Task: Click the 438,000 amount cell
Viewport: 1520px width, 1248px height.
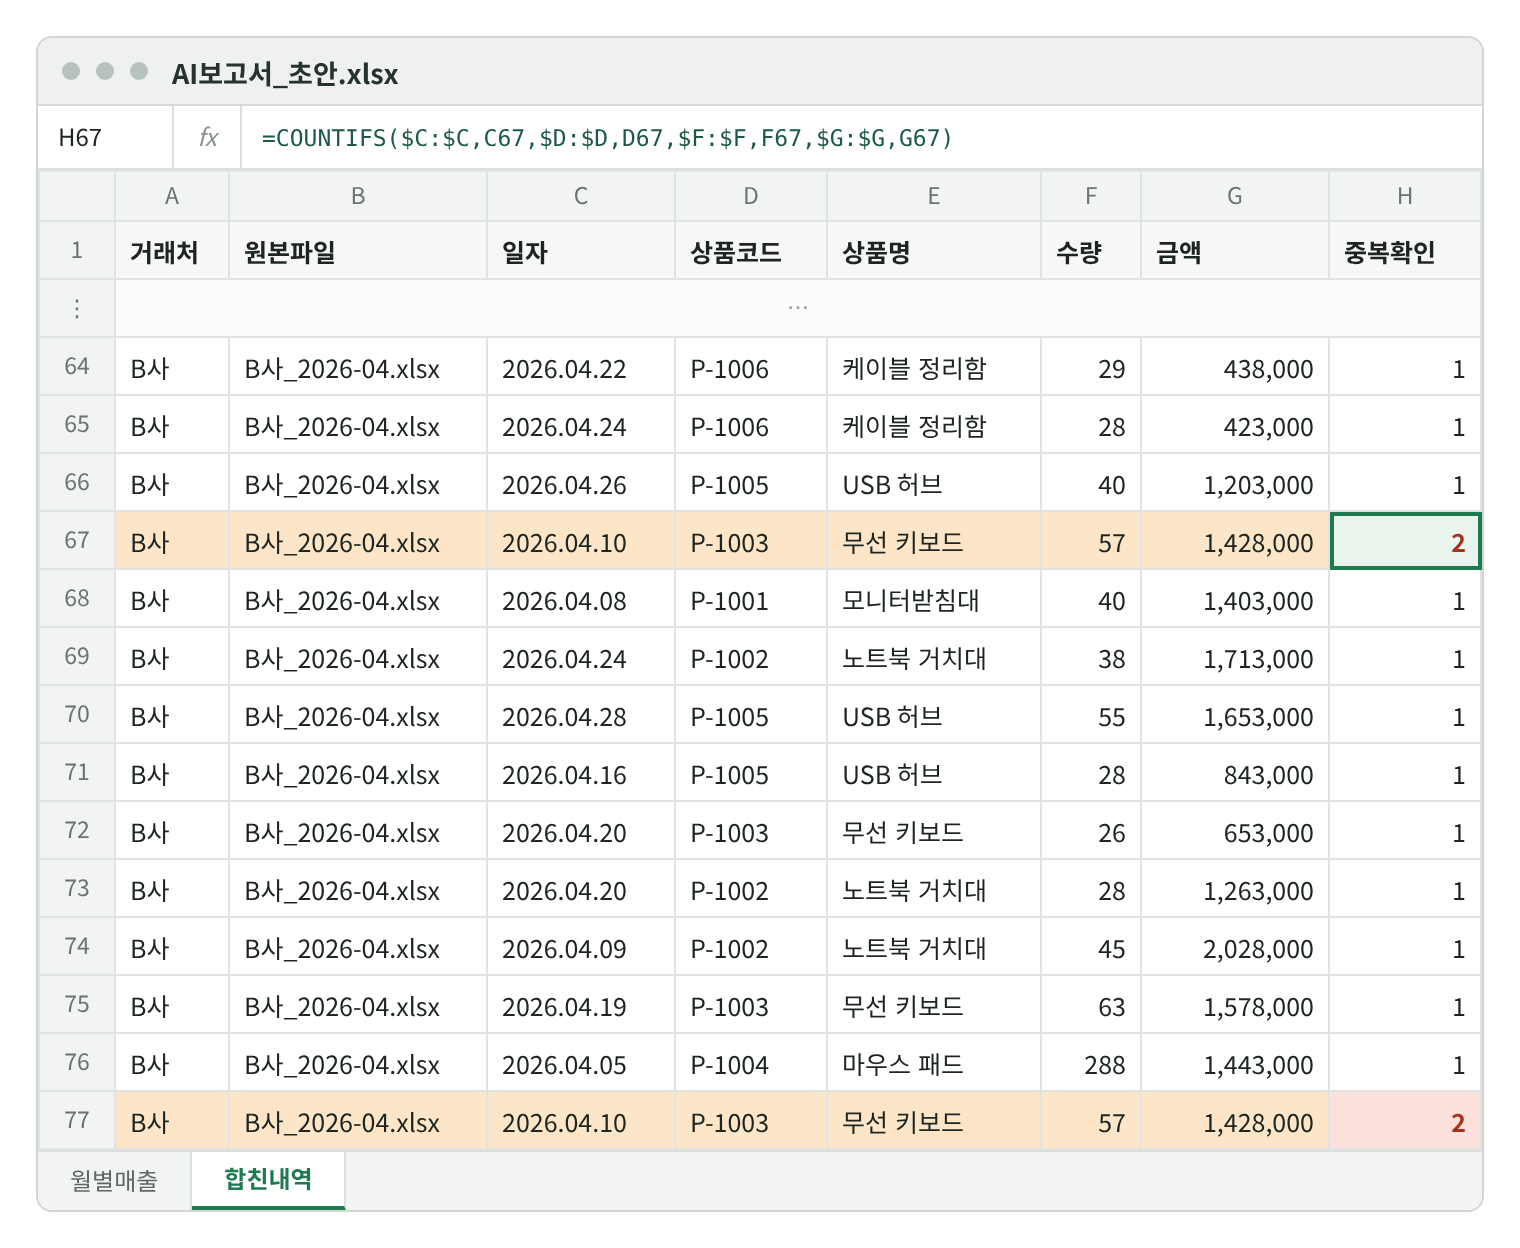Action: pos(1235,367)
